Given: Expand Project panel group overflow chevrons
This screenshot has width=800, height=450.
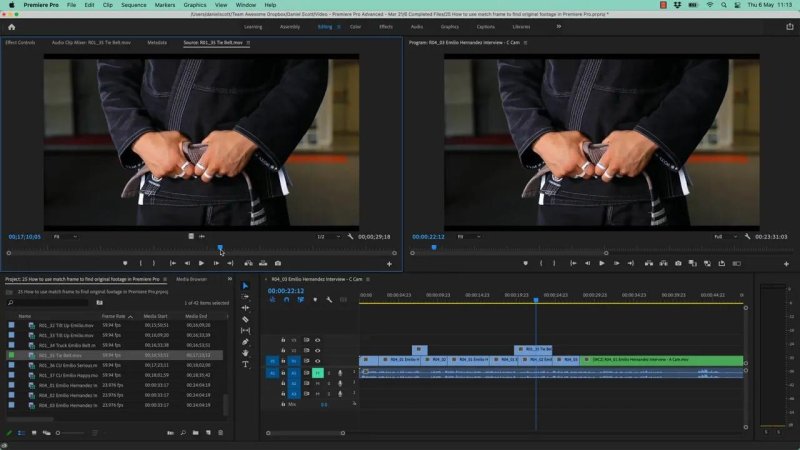Looking at the screenshot, I should click(230, 279).
